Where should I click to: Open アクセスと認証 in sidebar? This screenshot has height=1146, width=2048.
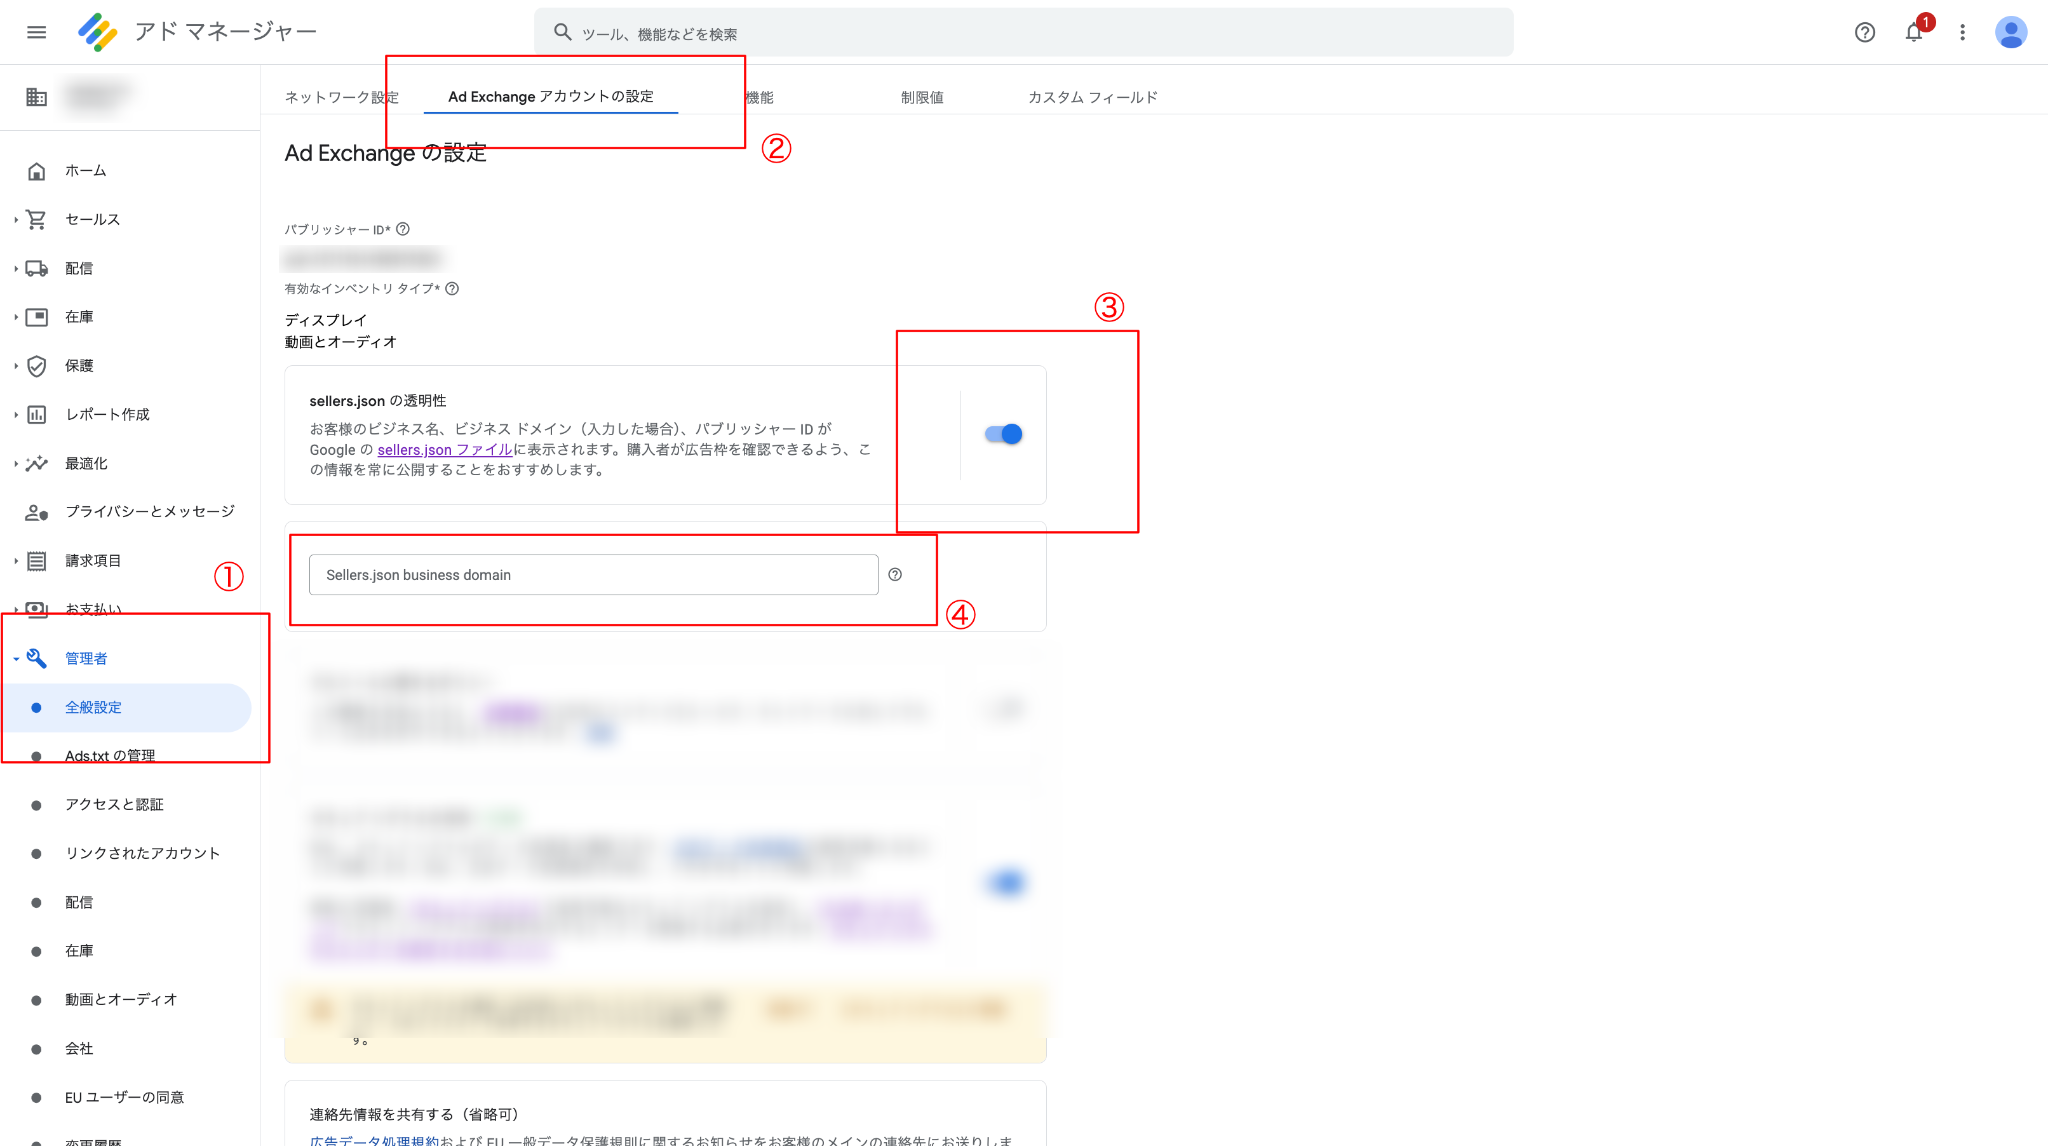click(x=114, y=805)
